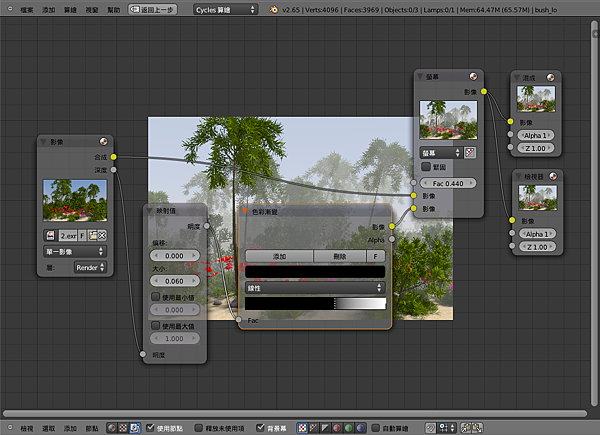Toggle 背景幕 backdrop checkbox
Image resolution: width=600 pixels, height=435 pixels.
click(261, 428)
